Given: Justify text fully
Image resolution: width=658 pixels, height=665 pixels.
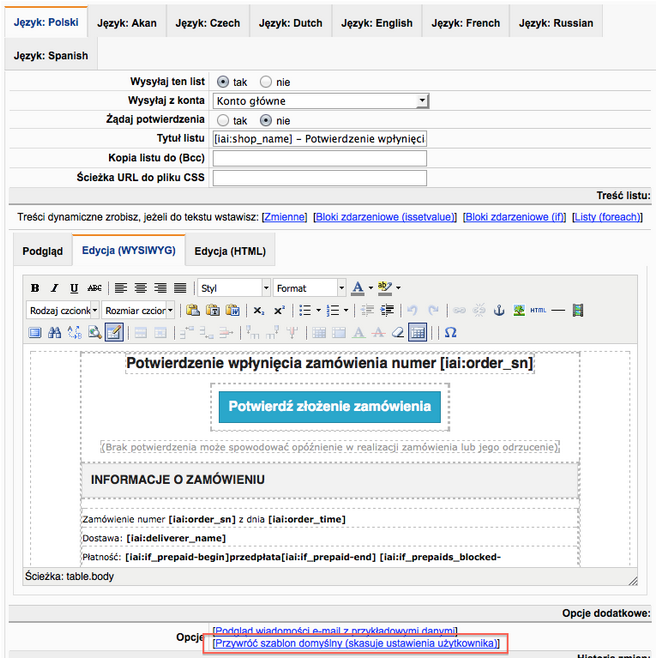Looking at the screenshot, I should [180, 288].
